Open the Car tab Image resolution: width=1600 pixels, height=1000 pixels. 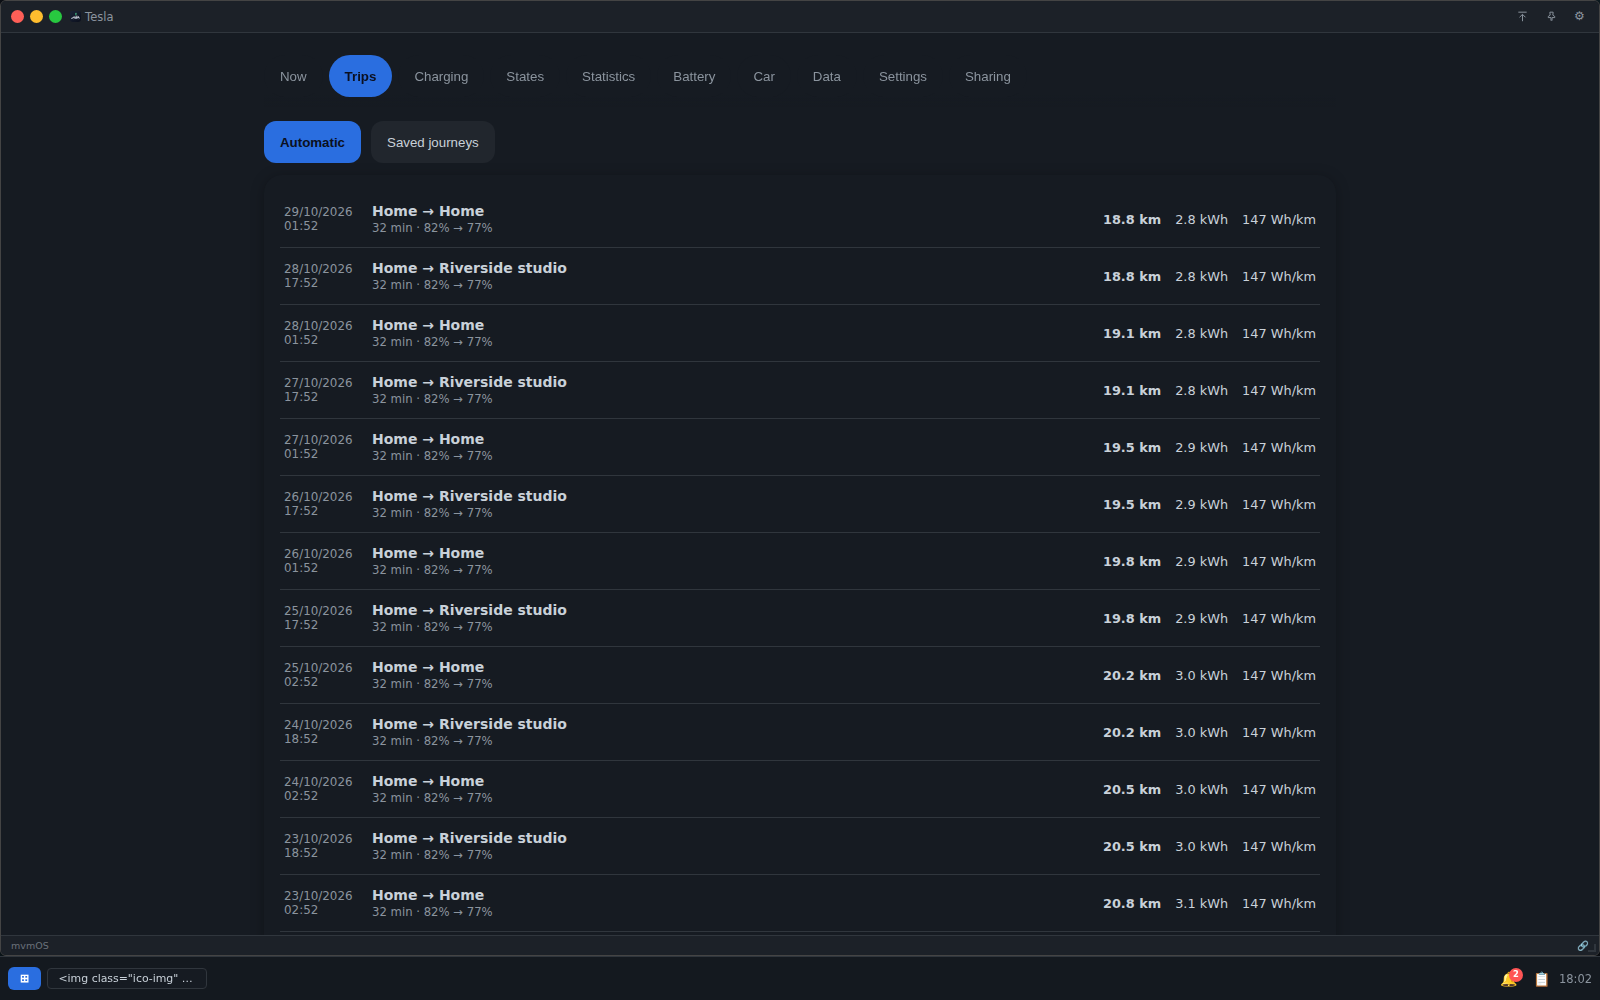764,76
